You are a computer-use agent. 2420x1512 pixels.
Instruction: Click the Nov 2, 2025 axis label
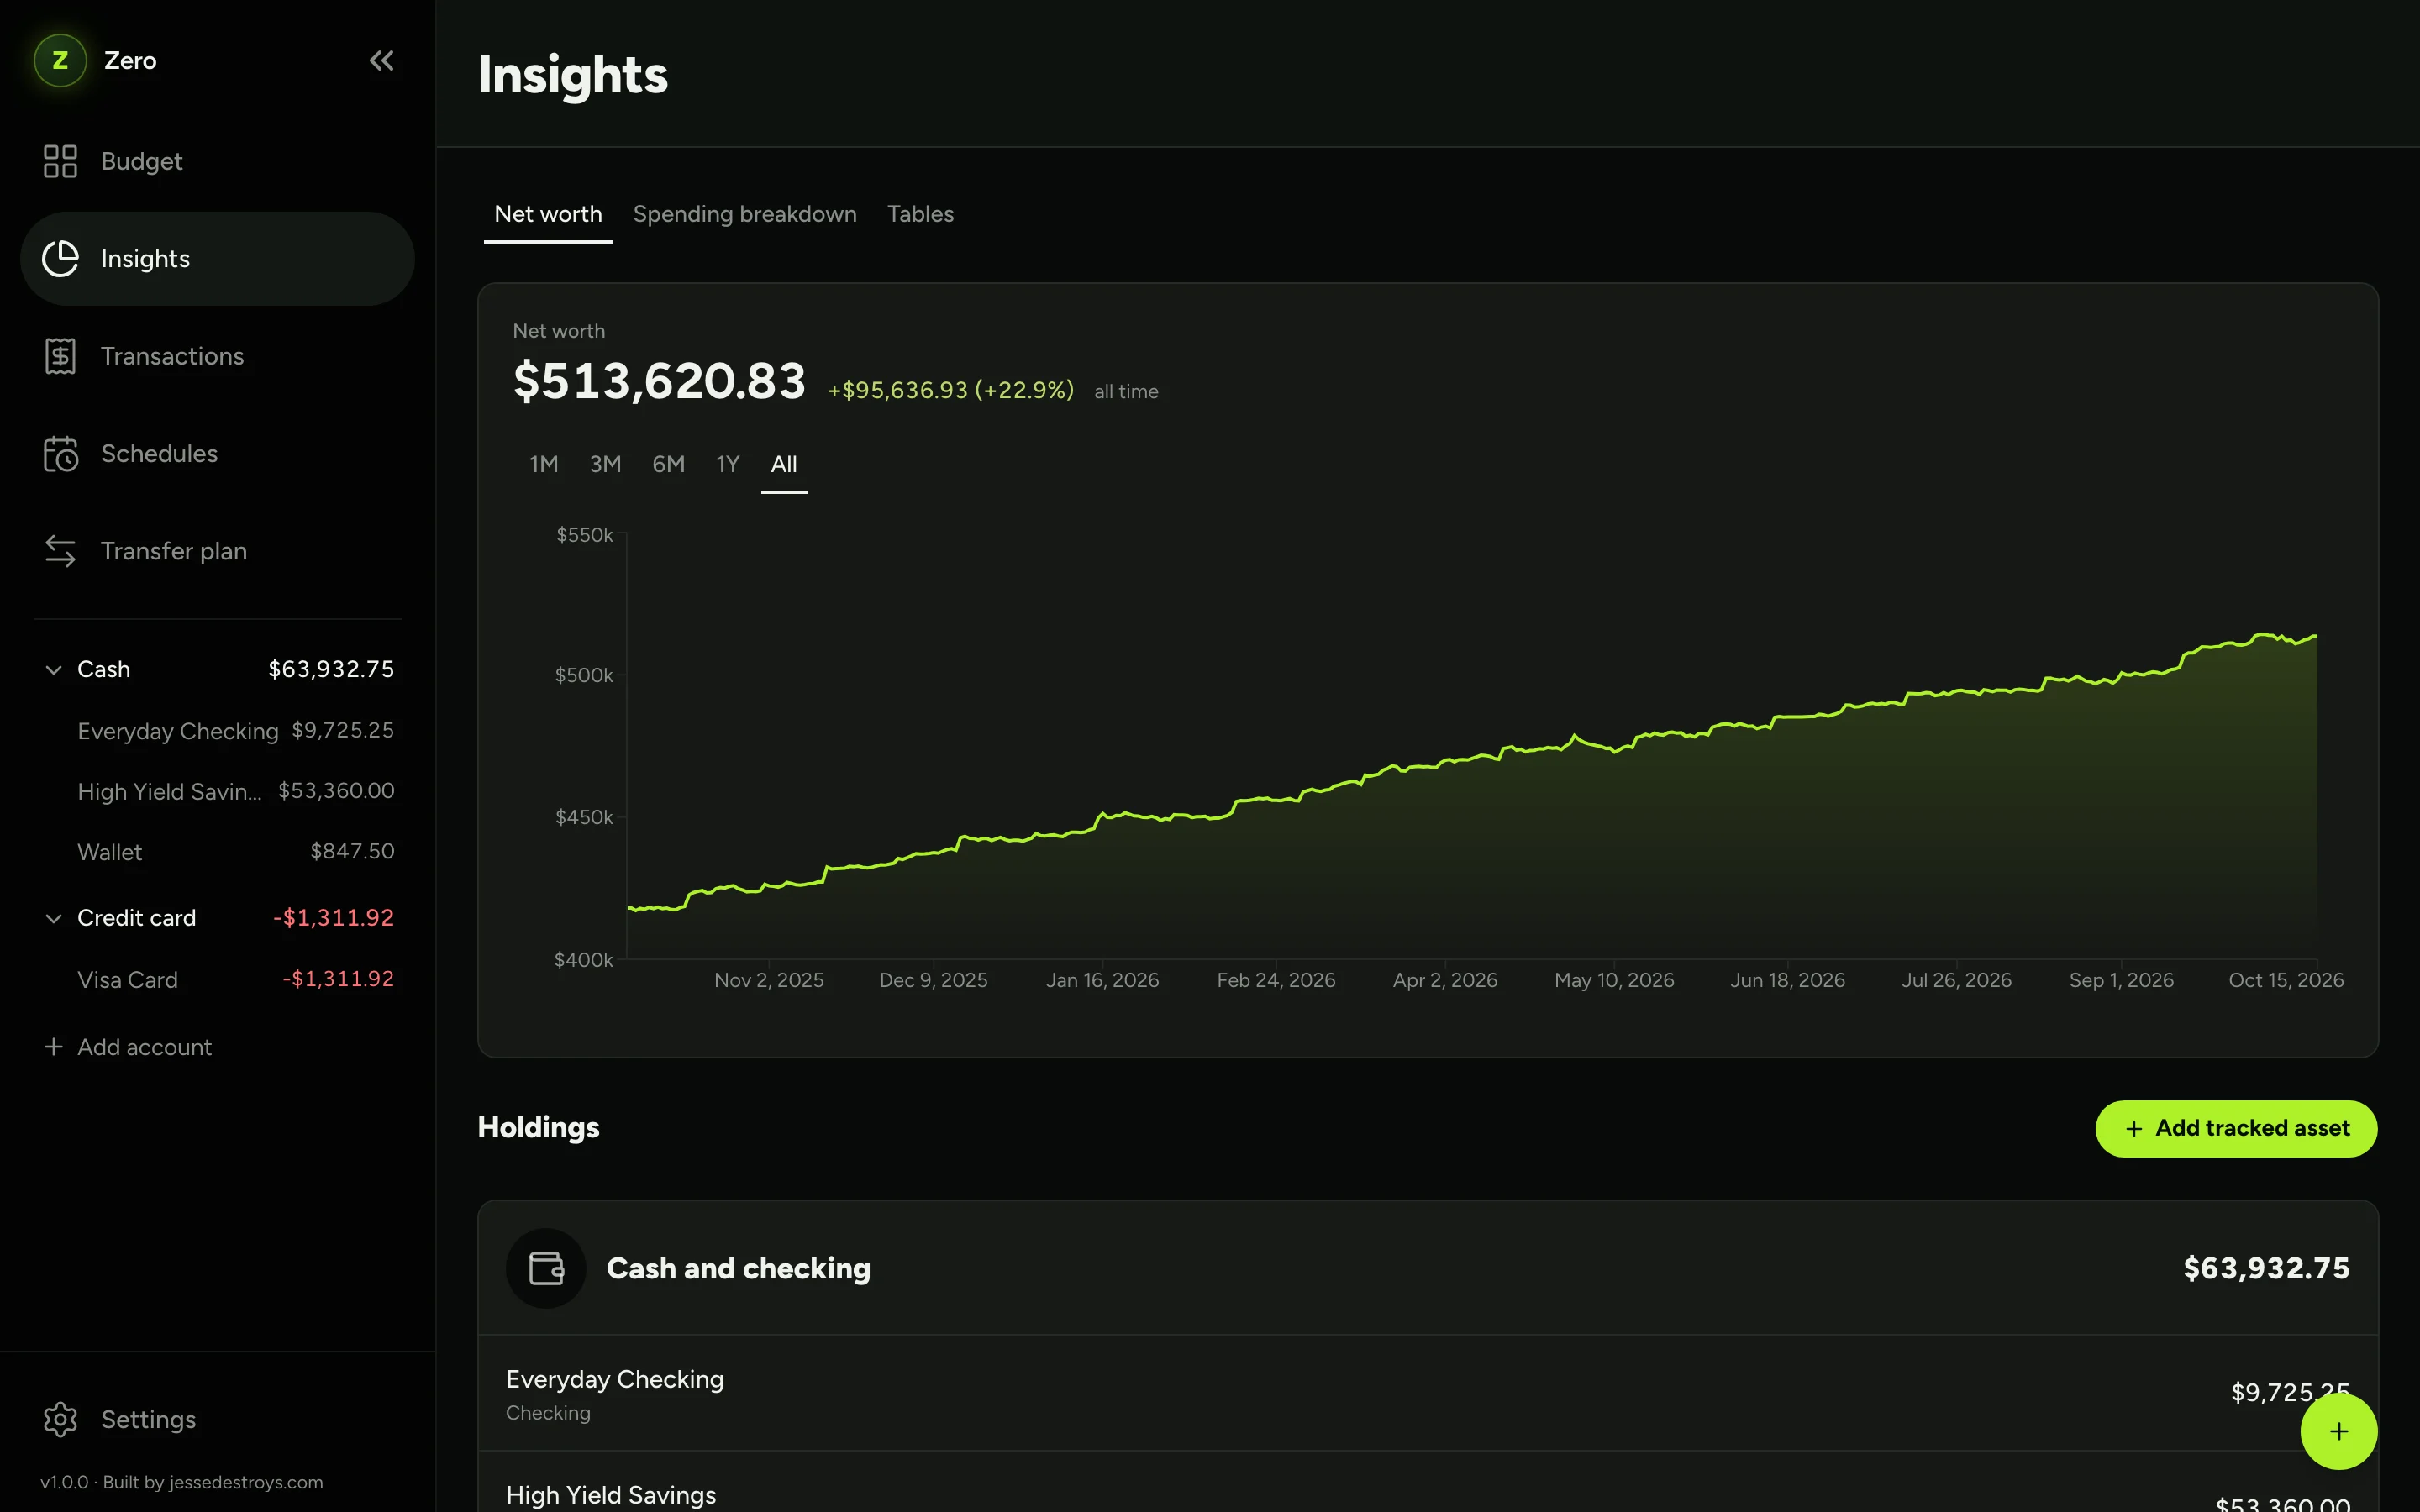(768, 980)
